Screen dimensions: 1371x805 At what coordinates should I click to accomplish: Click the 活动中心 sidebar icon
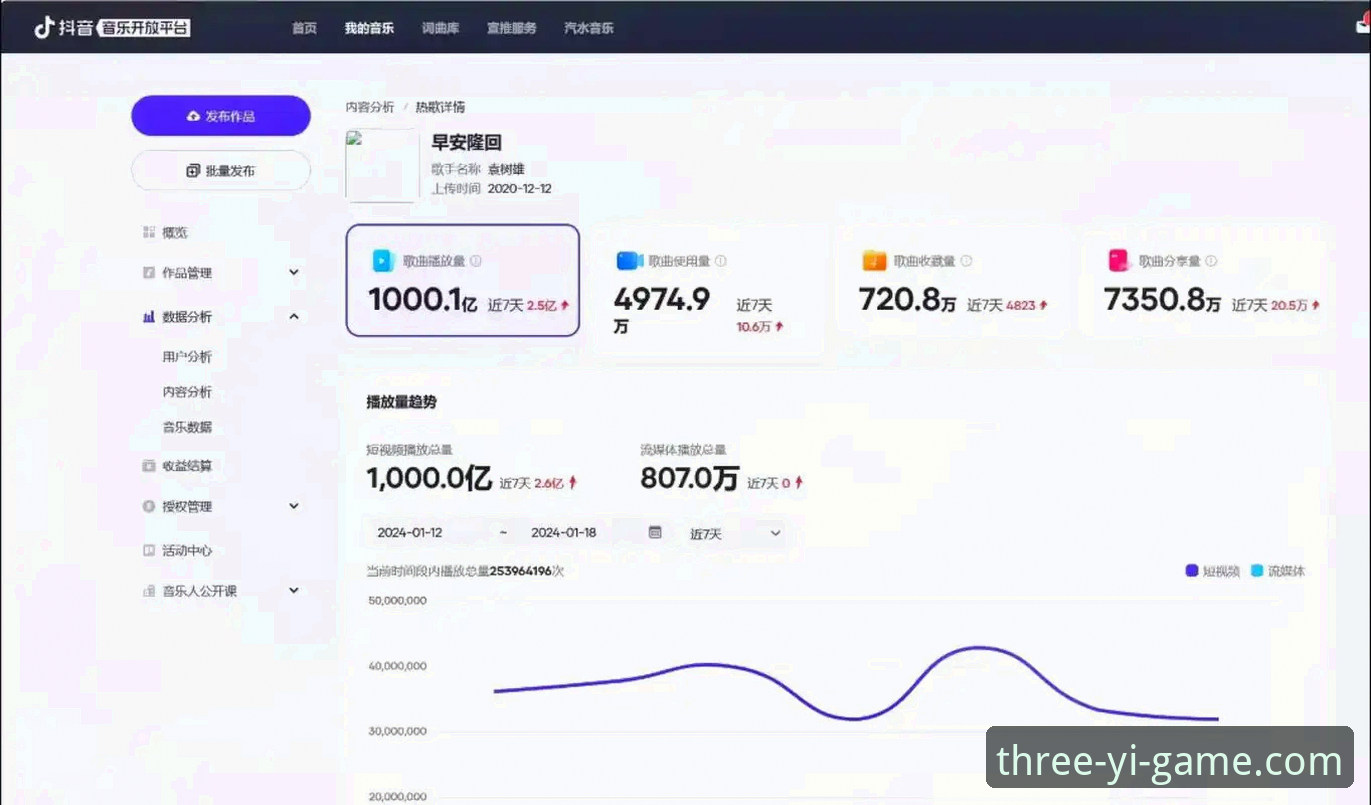(149, 550)
